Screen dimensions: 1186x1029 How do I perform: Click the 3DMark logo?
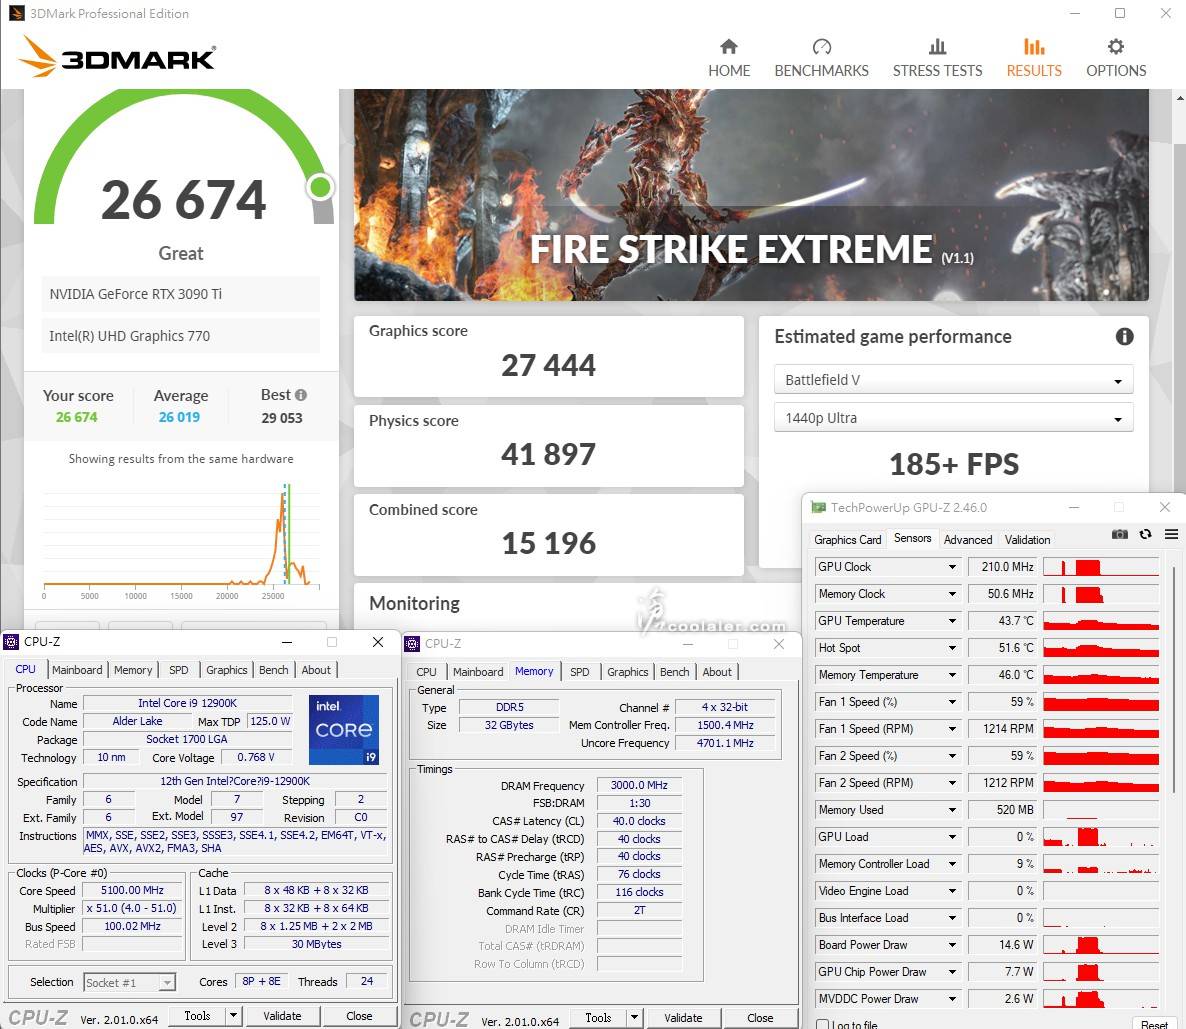click(116, 57)
